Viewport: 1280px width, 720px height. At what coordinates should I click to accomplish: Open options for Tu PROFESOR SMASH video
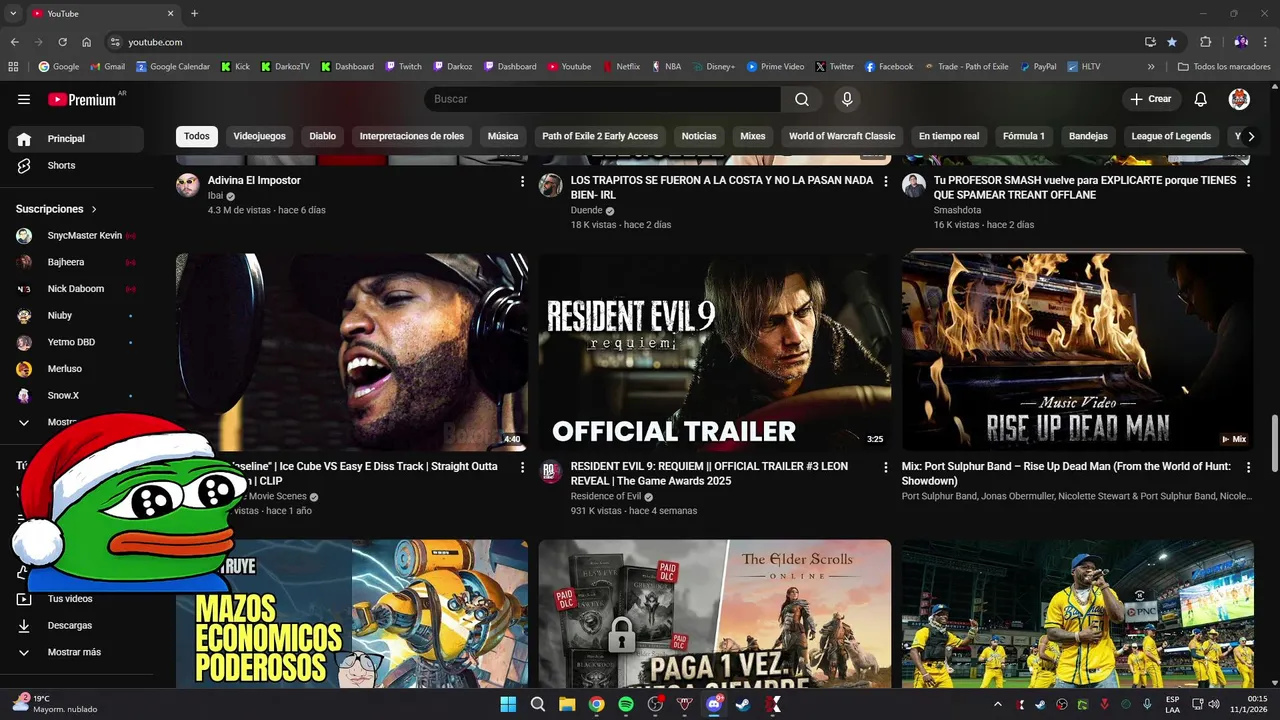(1248, 181)
